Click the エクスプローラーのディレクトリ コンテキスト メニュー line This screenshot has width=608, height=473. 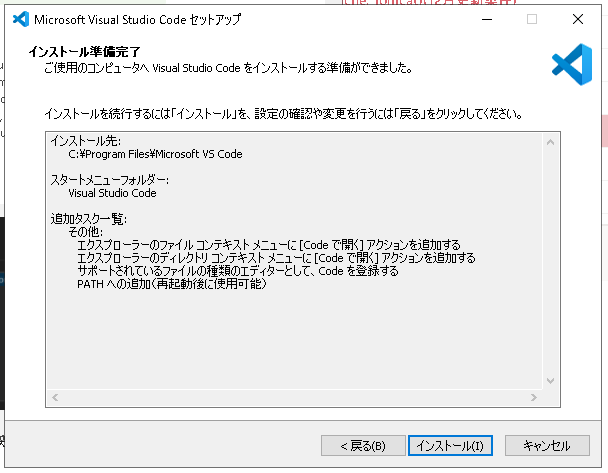click(x=276, y=258)
